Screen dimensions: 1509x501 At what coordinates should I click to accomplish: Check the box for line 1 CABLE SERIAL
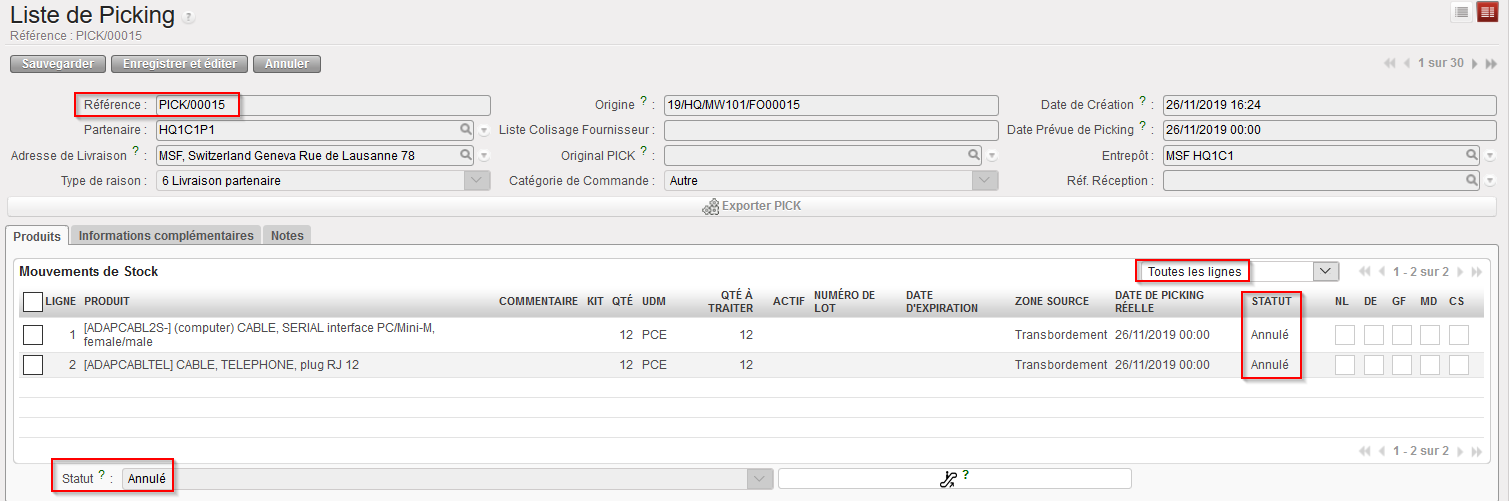pyautogui.click(x=33, y=335)
